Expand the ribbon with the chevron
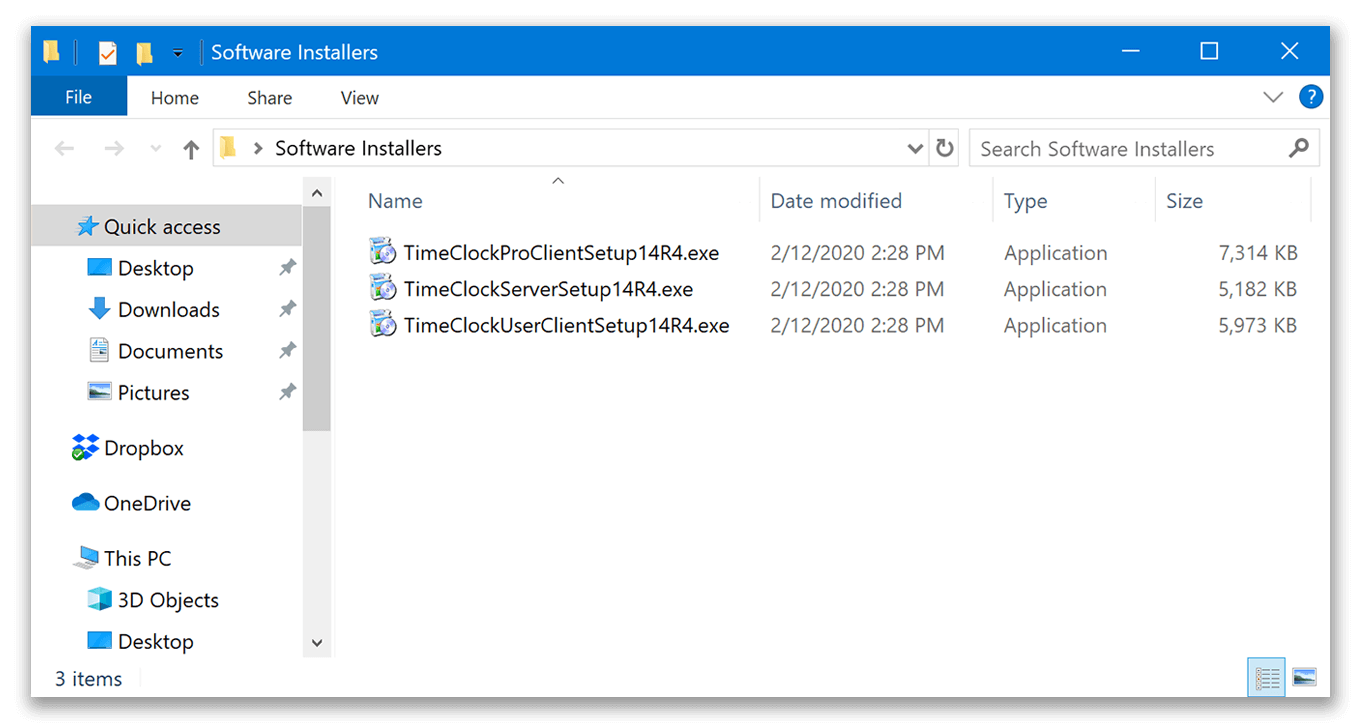 coord(1273,97)
